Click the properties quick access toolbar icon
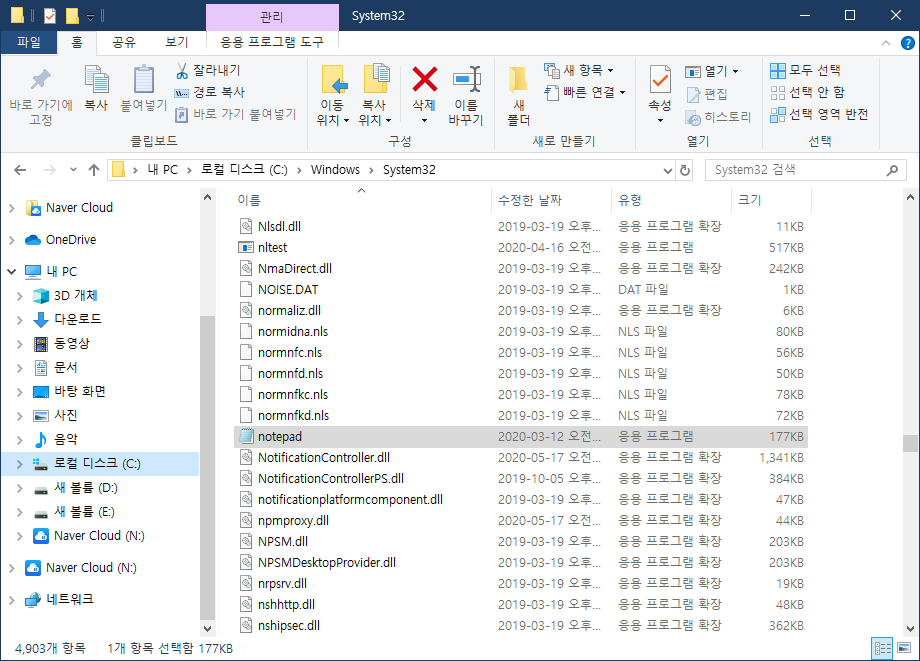 [50, 16]
